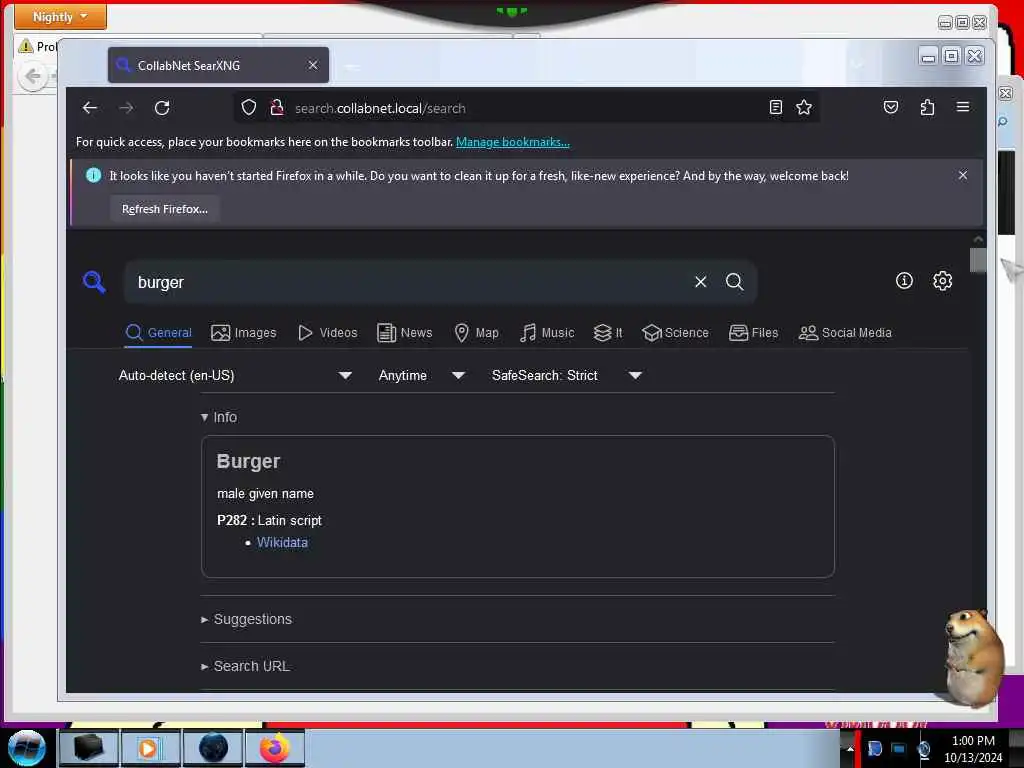Switch to the Social Media category tab
This screenshot has width=1024, height=768.
tap(845, 332)
